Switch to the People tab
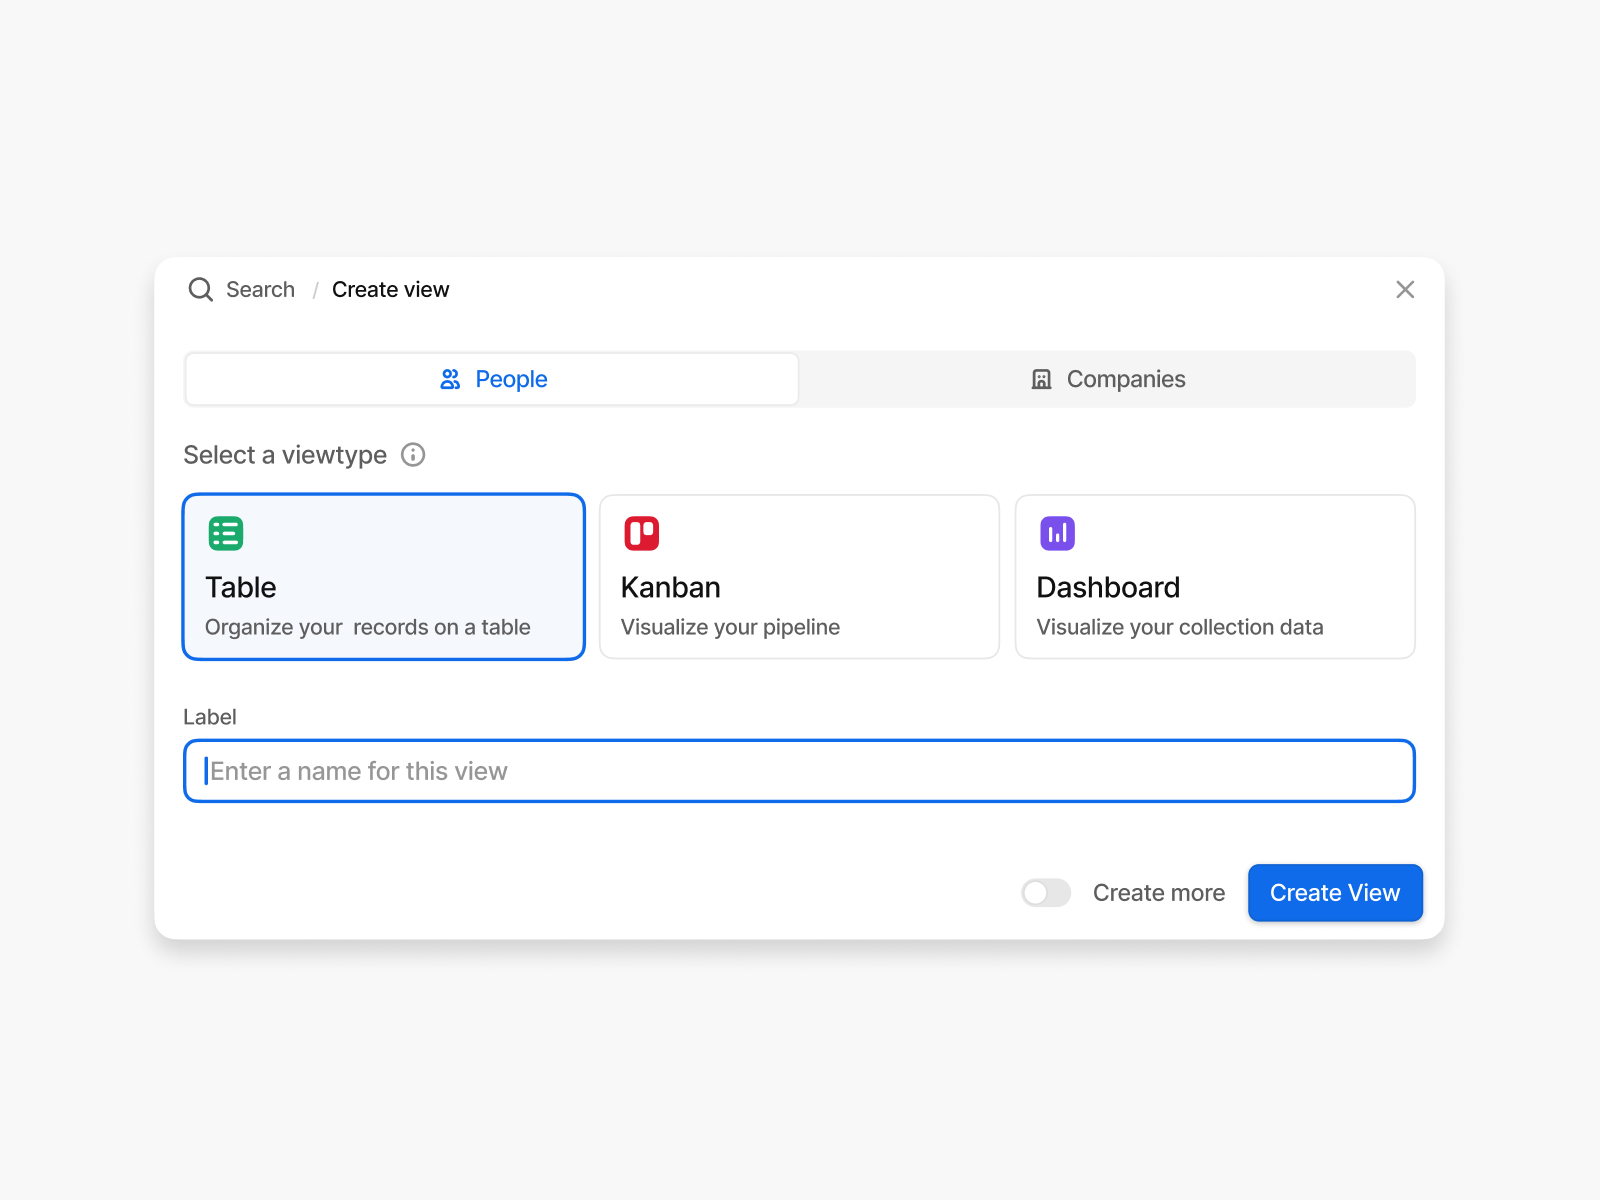This screenshot has width=1600, height=1200. pyautogui.click(x=491, y=379)
